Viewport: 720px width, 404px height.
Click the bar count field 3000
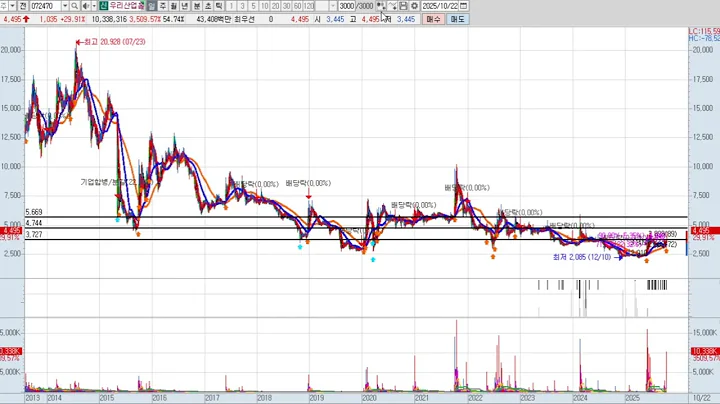coord(347,6)
